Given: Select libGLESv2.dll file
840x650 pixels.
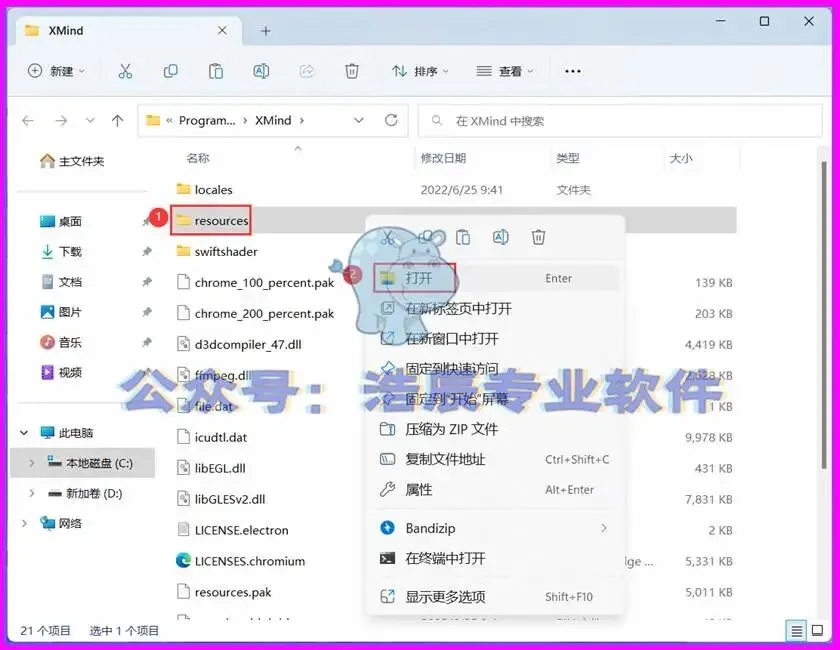Looking at the screenshot, I should [x=221, y=499].
